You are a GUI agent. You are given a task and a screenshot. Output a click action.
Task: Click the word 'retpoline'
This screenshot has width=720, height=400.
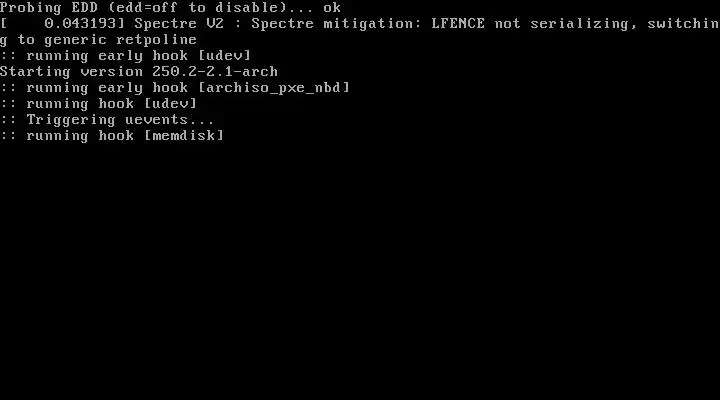[x=157, y=40]
